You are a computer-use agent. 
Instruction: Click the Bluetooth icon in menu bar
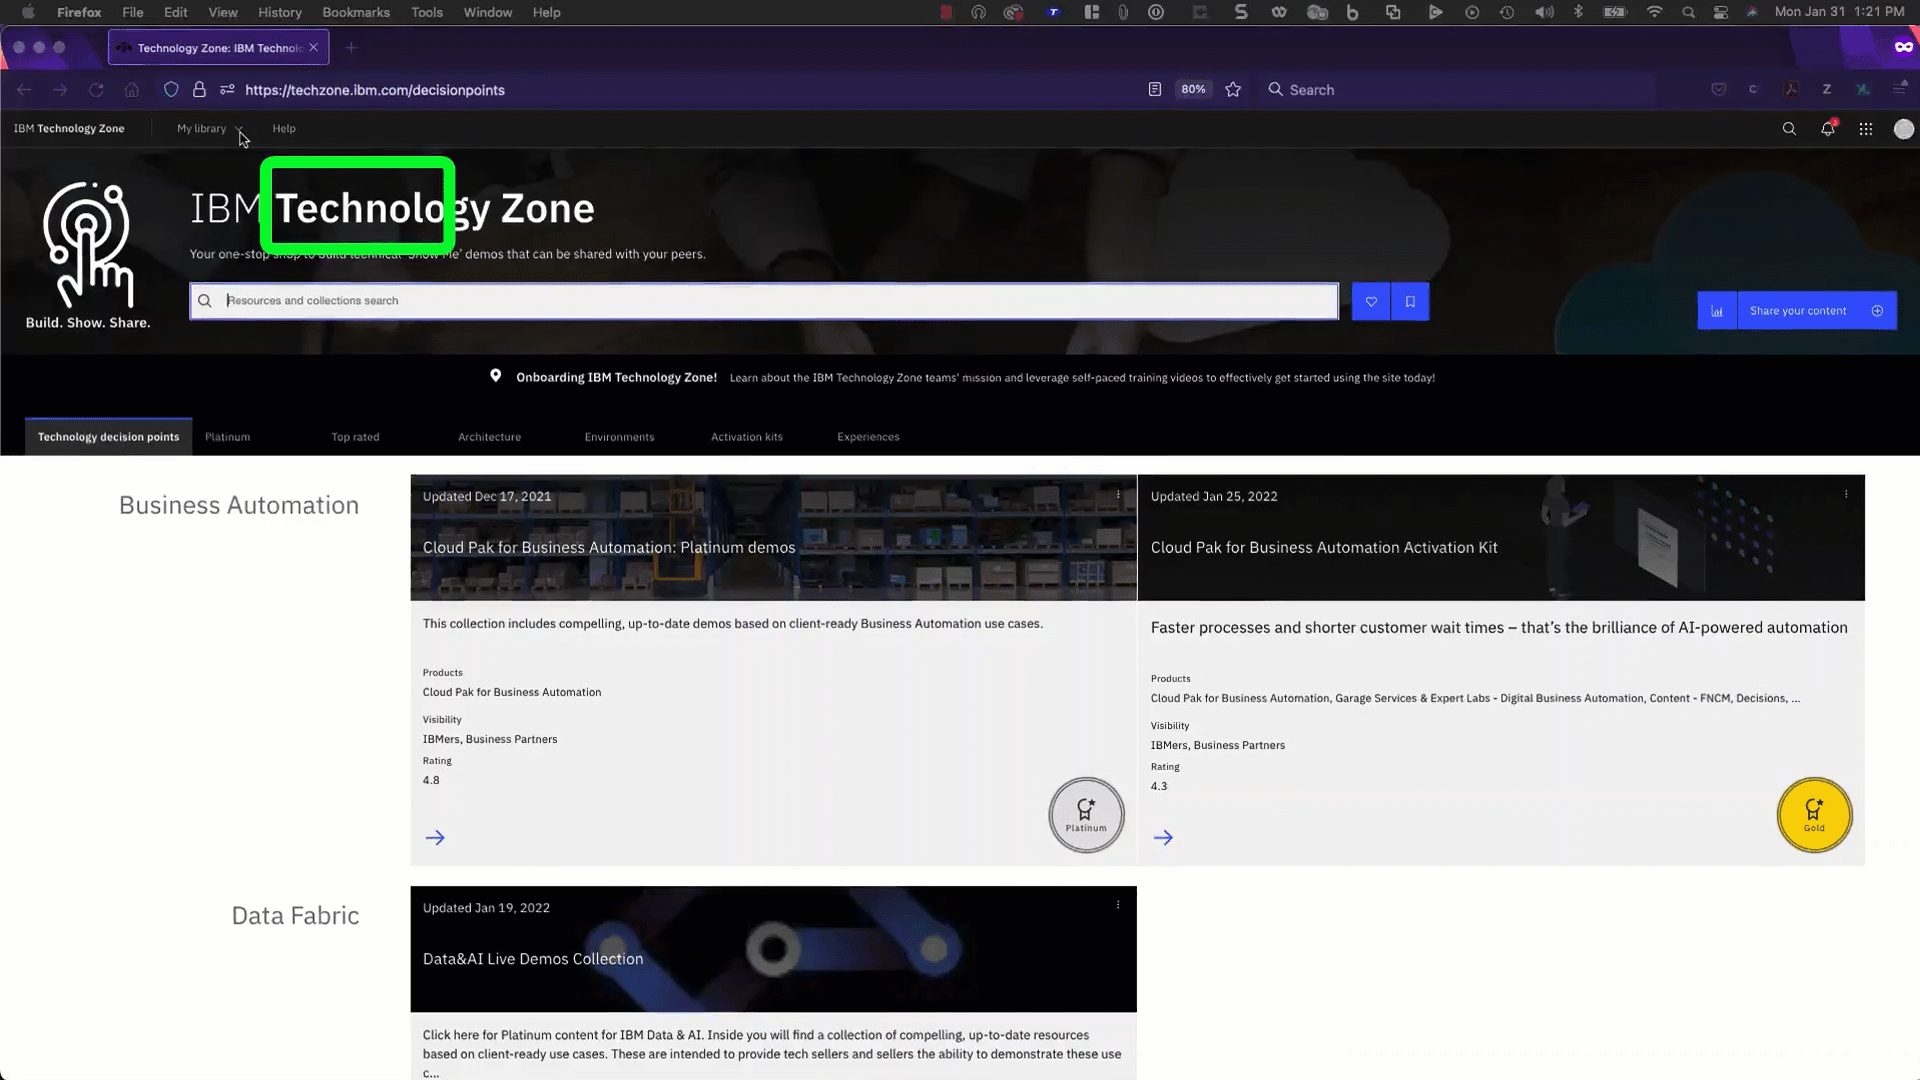click(x=1579, y=12)
